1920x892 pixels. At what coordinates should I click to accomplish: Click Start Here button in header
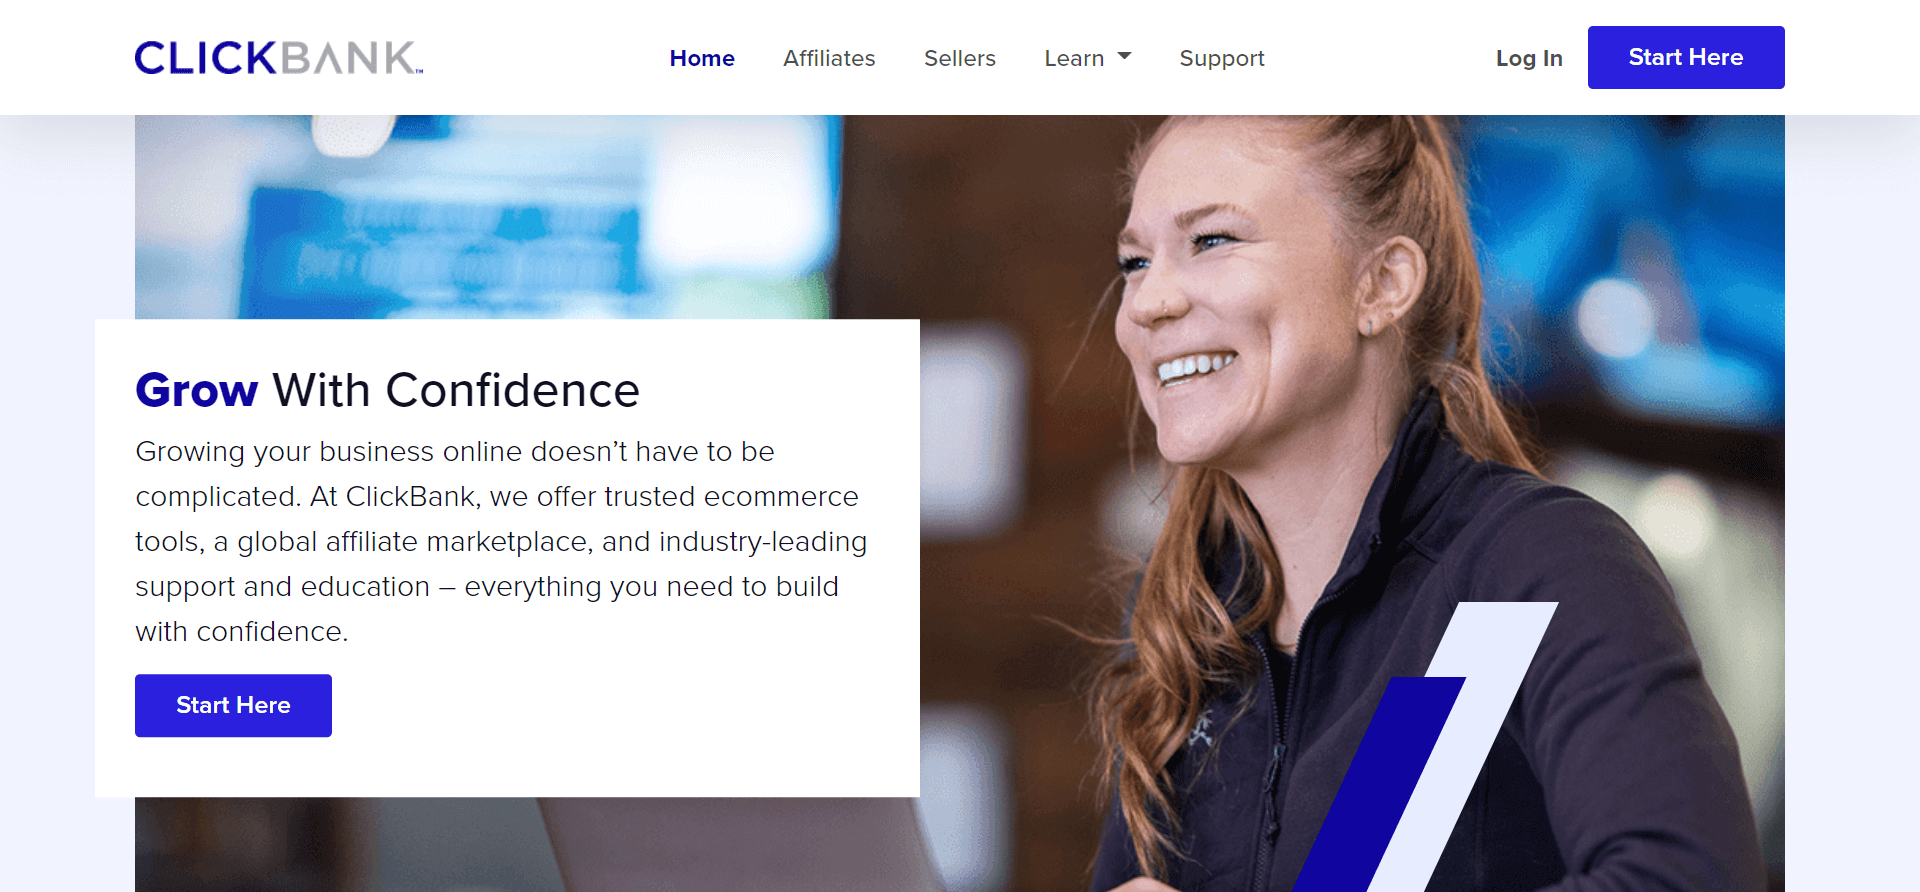(x=1686, y=57)
